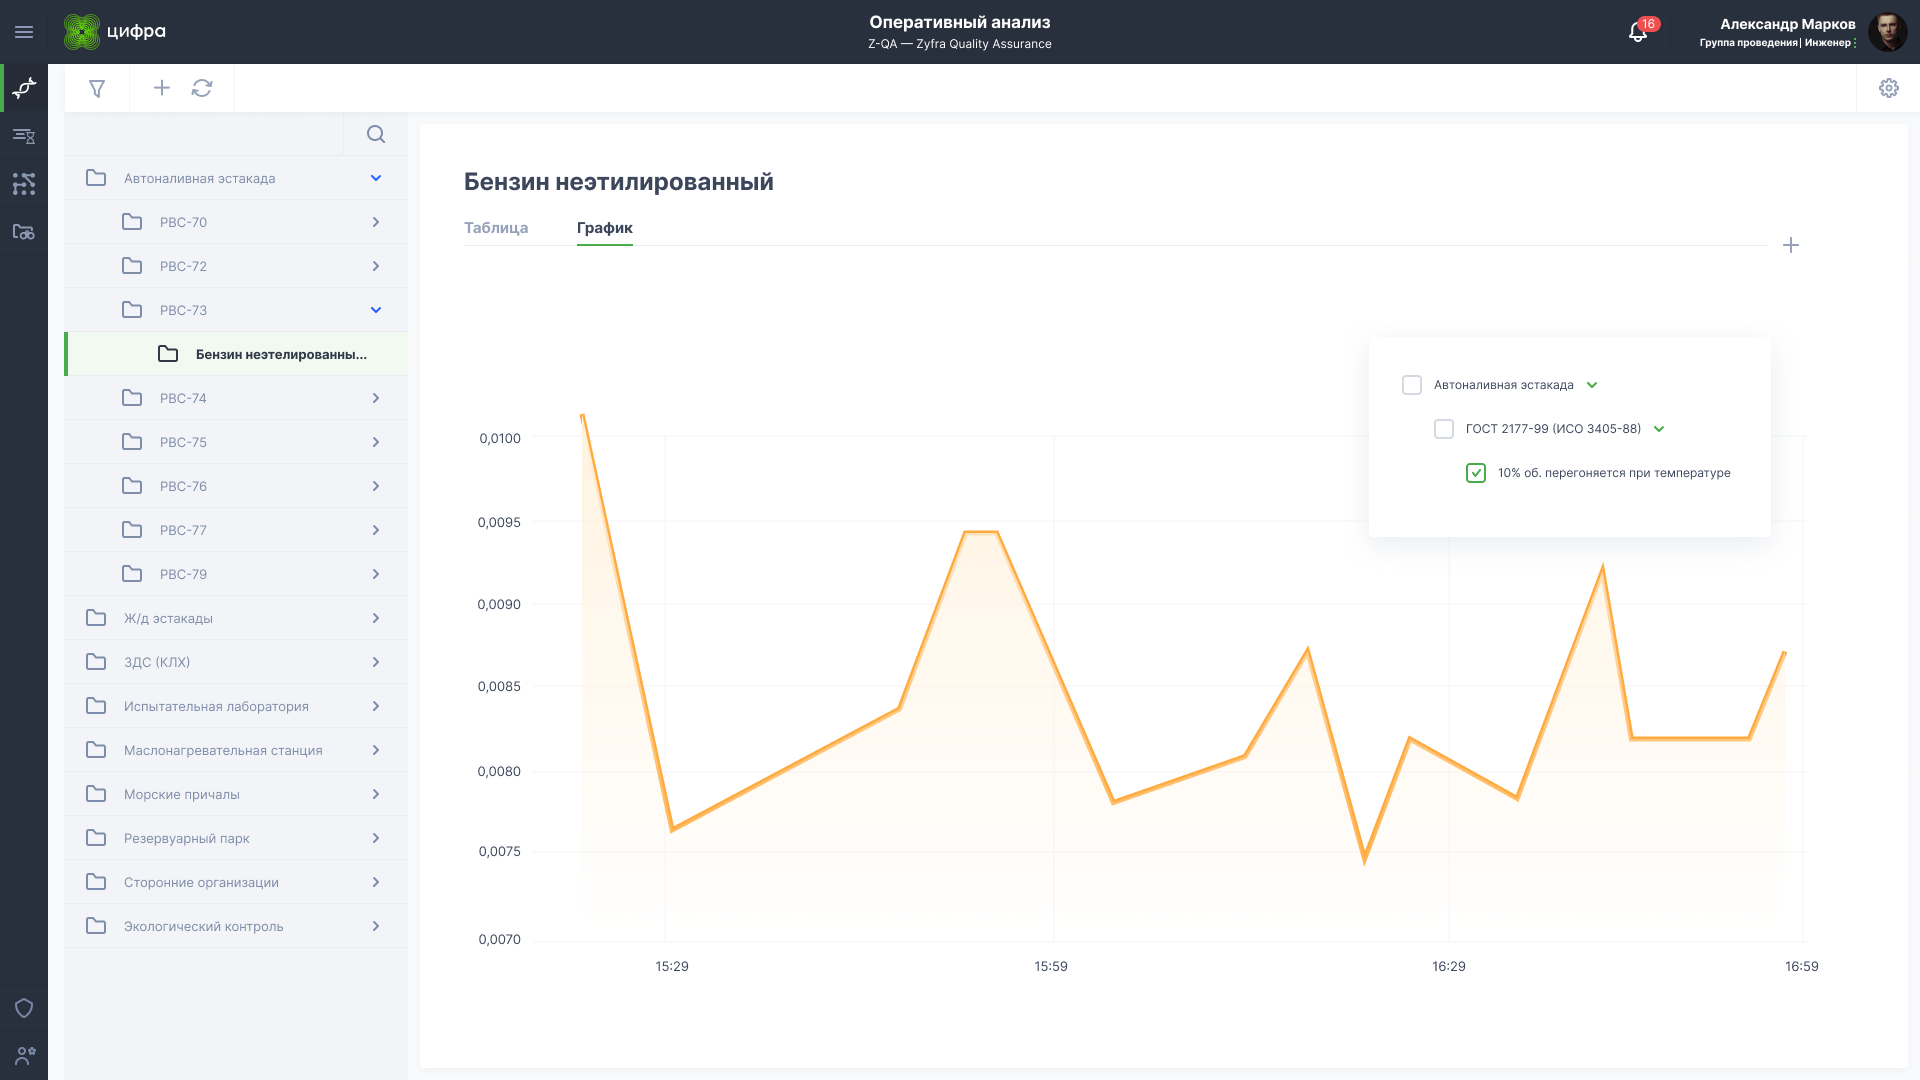Collapse the РВС-73 folder chevron
The width and height of the screenshot is (1920, 1080).
coord(376,310)
